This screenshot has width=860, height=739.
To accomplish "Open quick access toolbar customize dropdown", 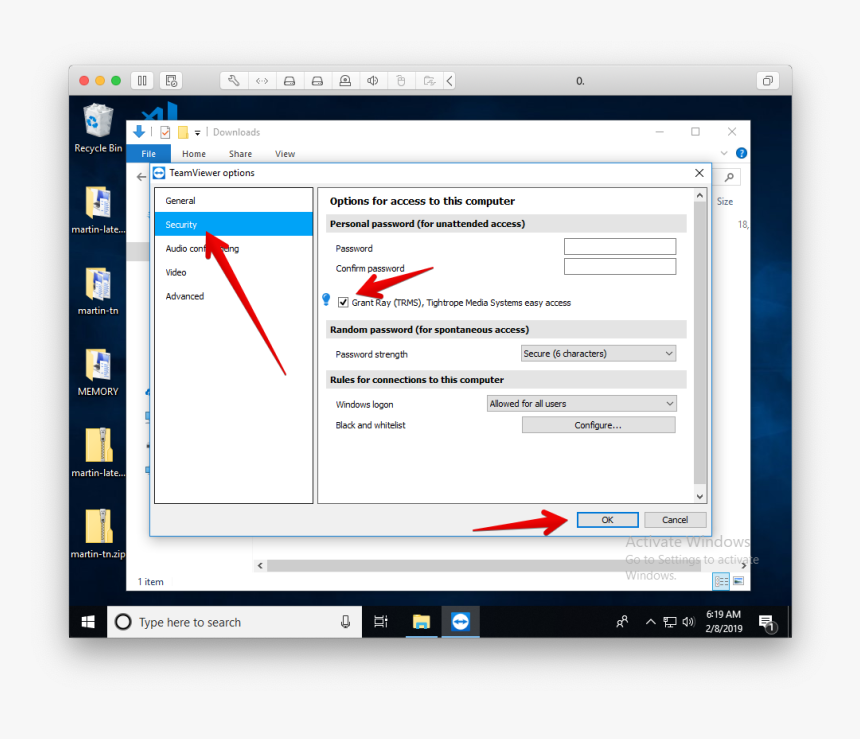I will click(197, 133).
